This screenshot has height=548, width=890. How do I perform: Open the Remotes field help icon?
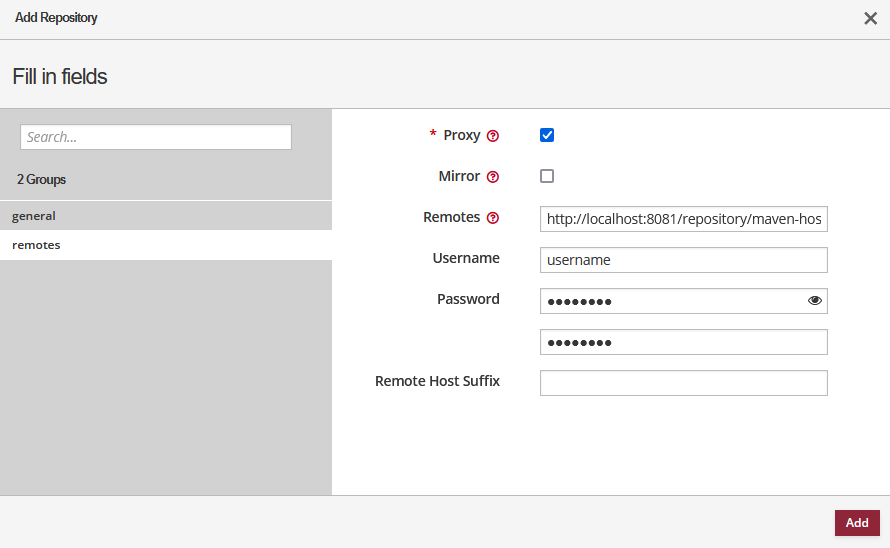click(x=492, y=218)
